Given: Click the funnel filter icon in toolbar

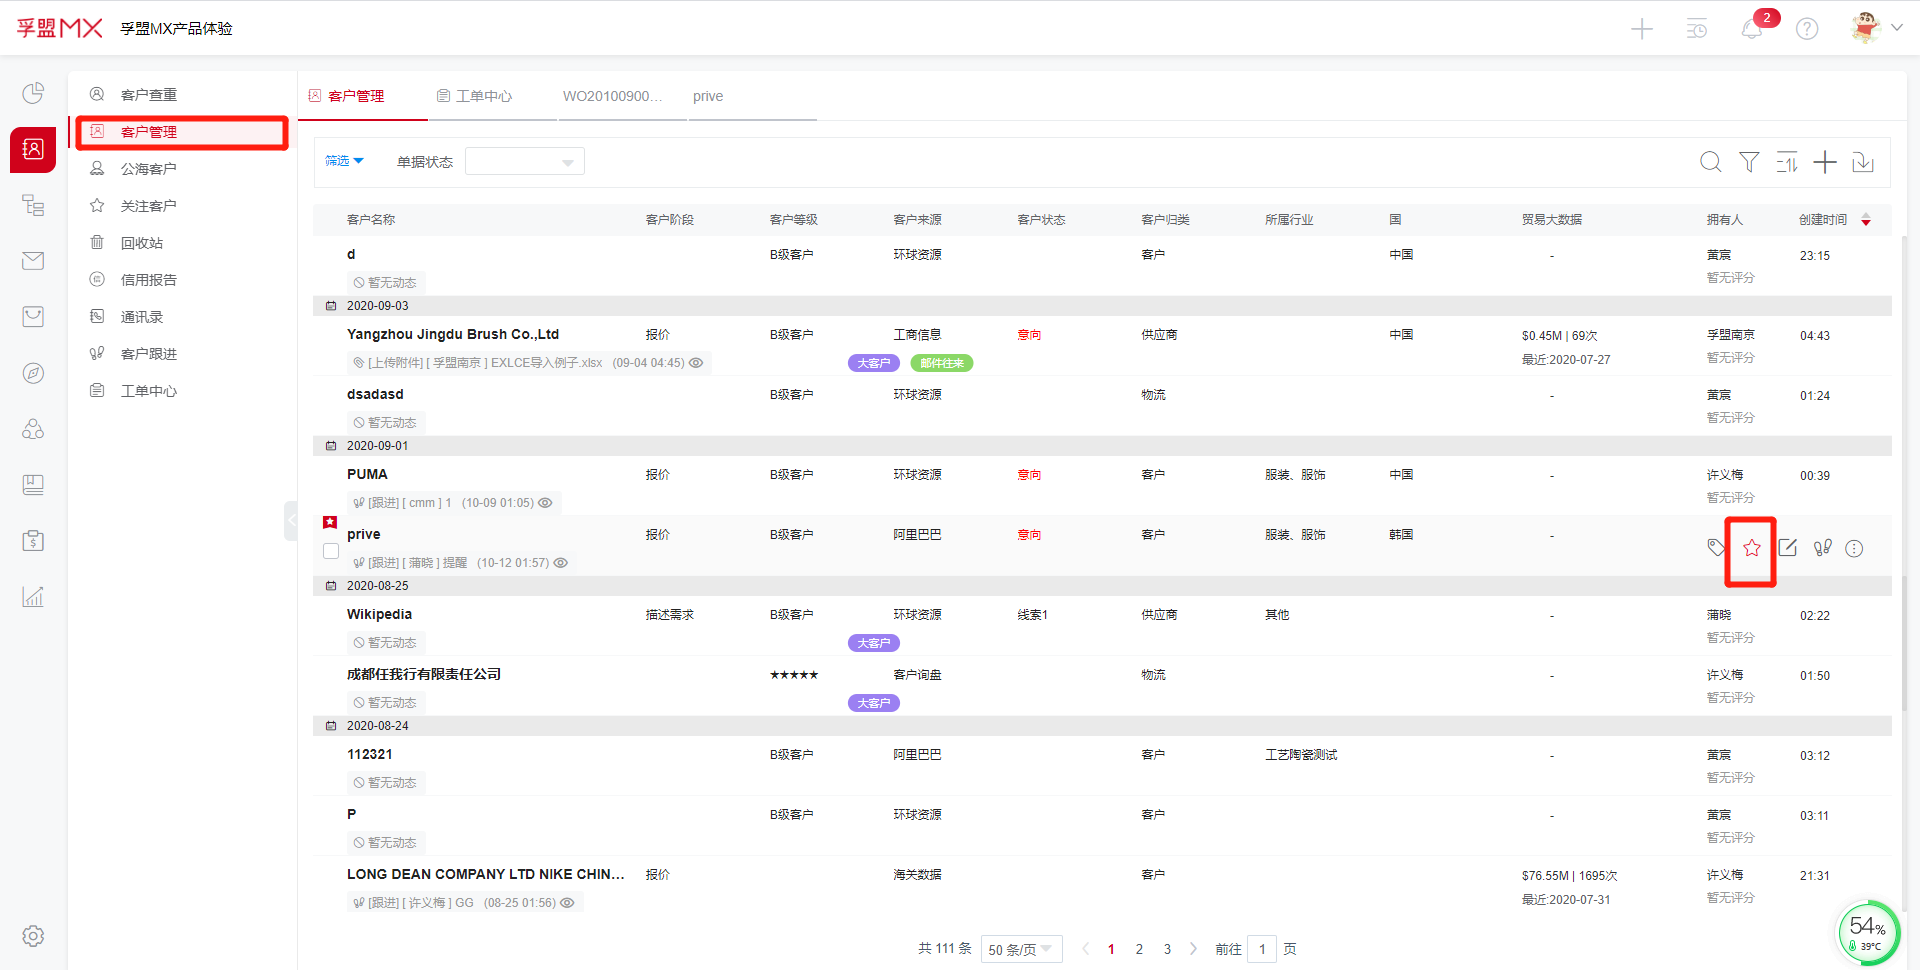Looking at the screenshot, I should click(1749, 162).
